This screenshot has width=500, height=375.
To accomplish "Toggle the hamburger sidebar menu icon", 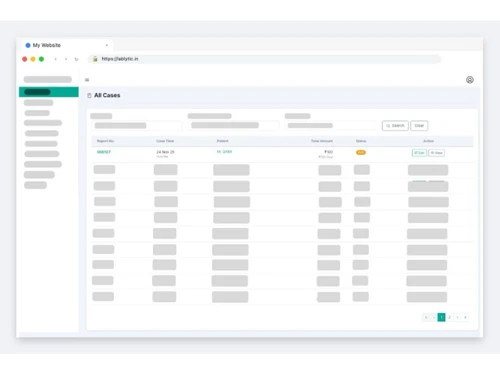I will (87, 80).
